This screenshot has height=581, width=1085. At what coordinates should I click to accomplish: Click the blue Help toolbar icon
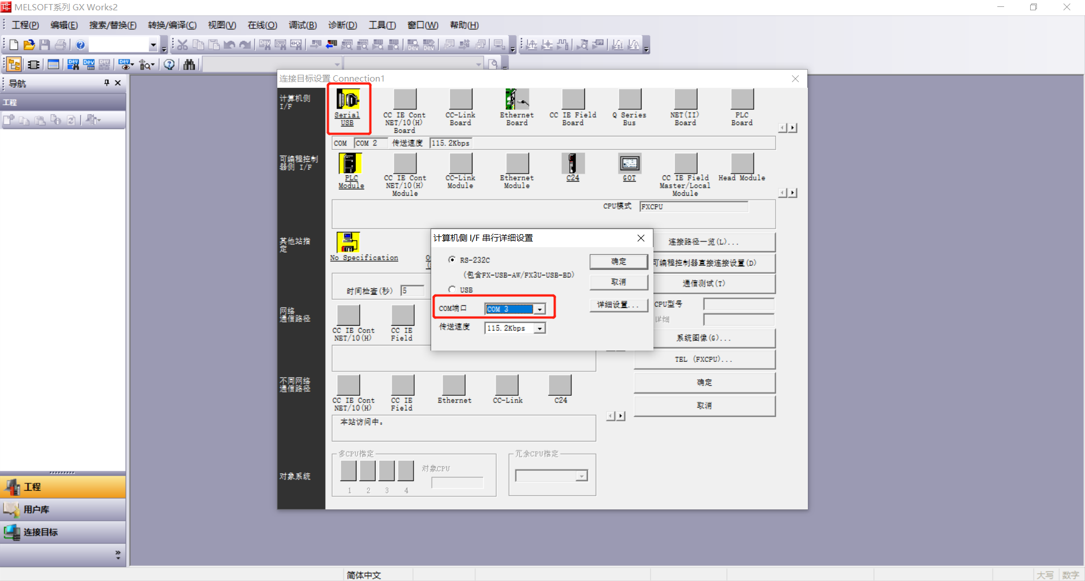pos(80,45)
